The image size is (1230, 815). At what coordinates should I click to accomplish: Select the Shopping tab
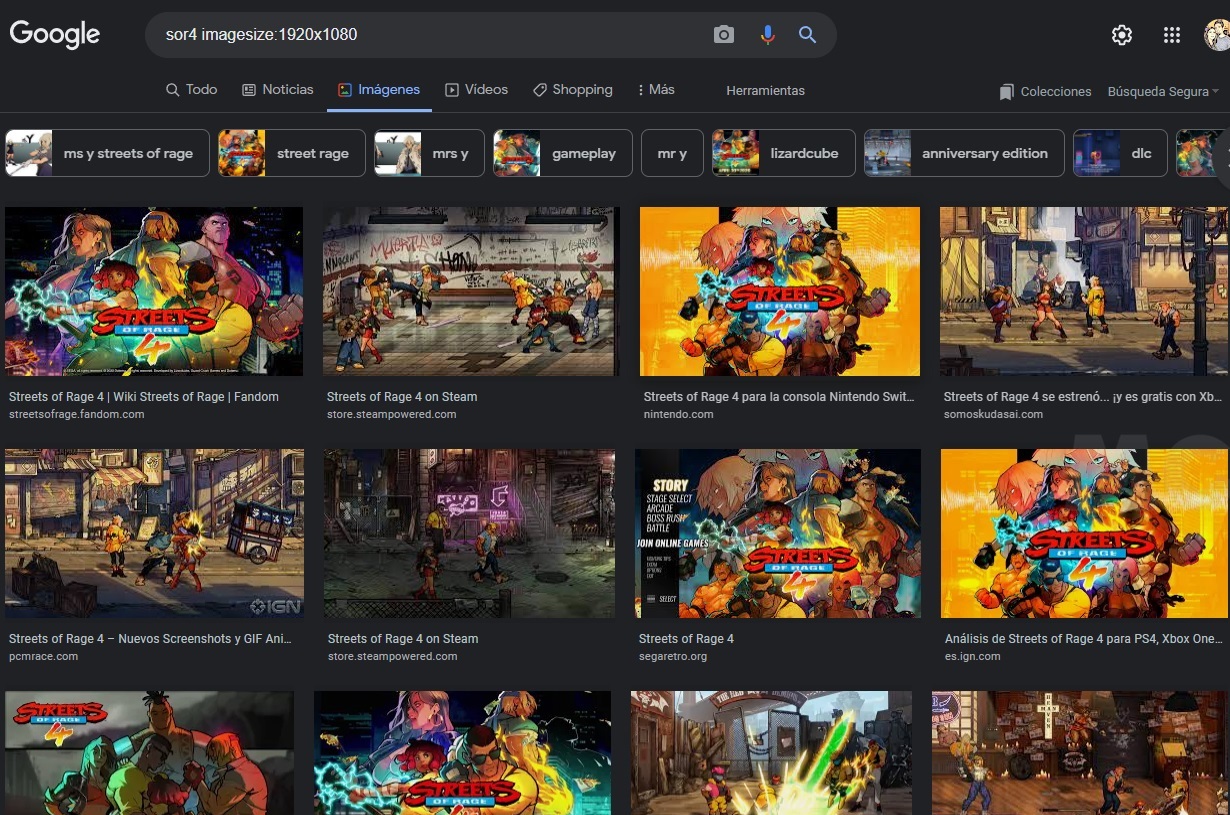click(x=573, y=90)
